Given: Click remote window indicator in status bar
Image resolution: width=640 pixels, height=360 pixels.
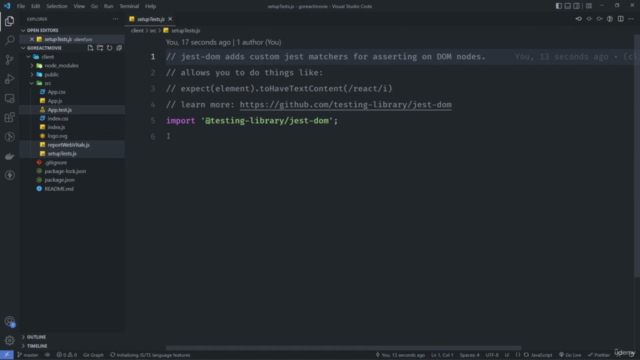Looking at the screenshot, I should (7, 355).
